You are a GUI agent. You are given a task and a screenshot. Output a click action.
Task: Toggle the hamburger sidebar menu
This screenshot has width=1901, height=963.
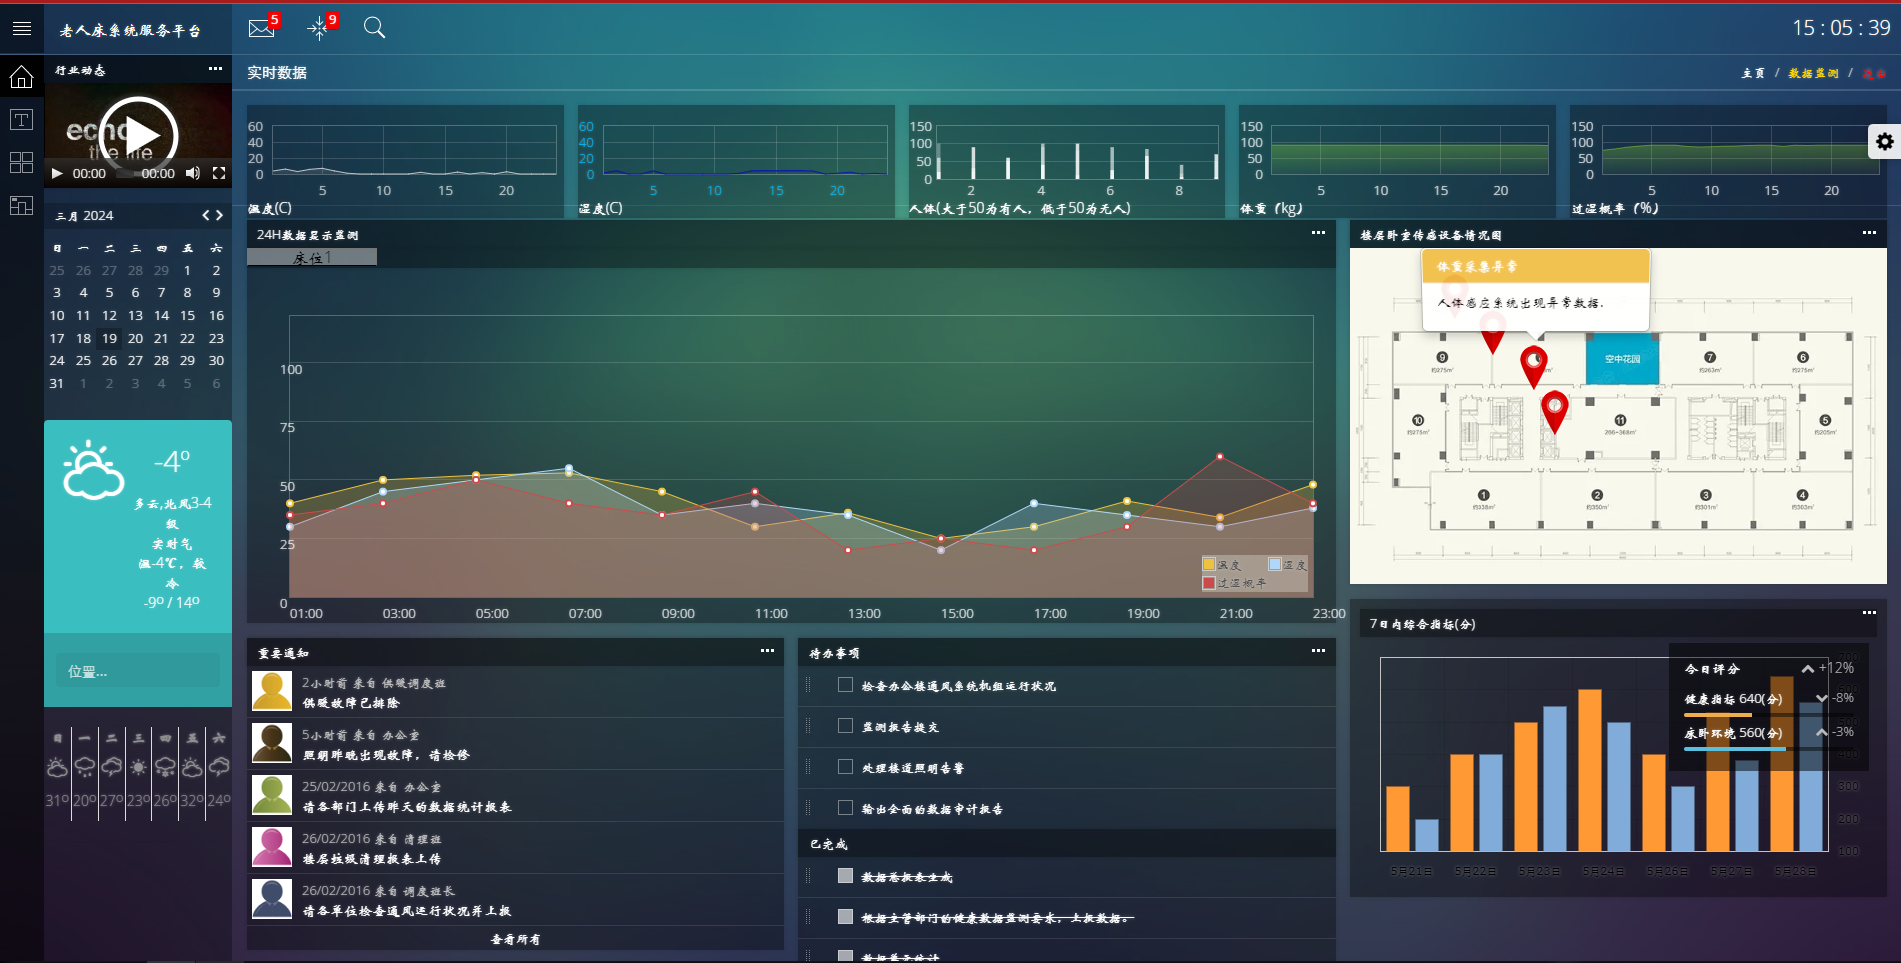pyautogui.click(x=21, y=28)
